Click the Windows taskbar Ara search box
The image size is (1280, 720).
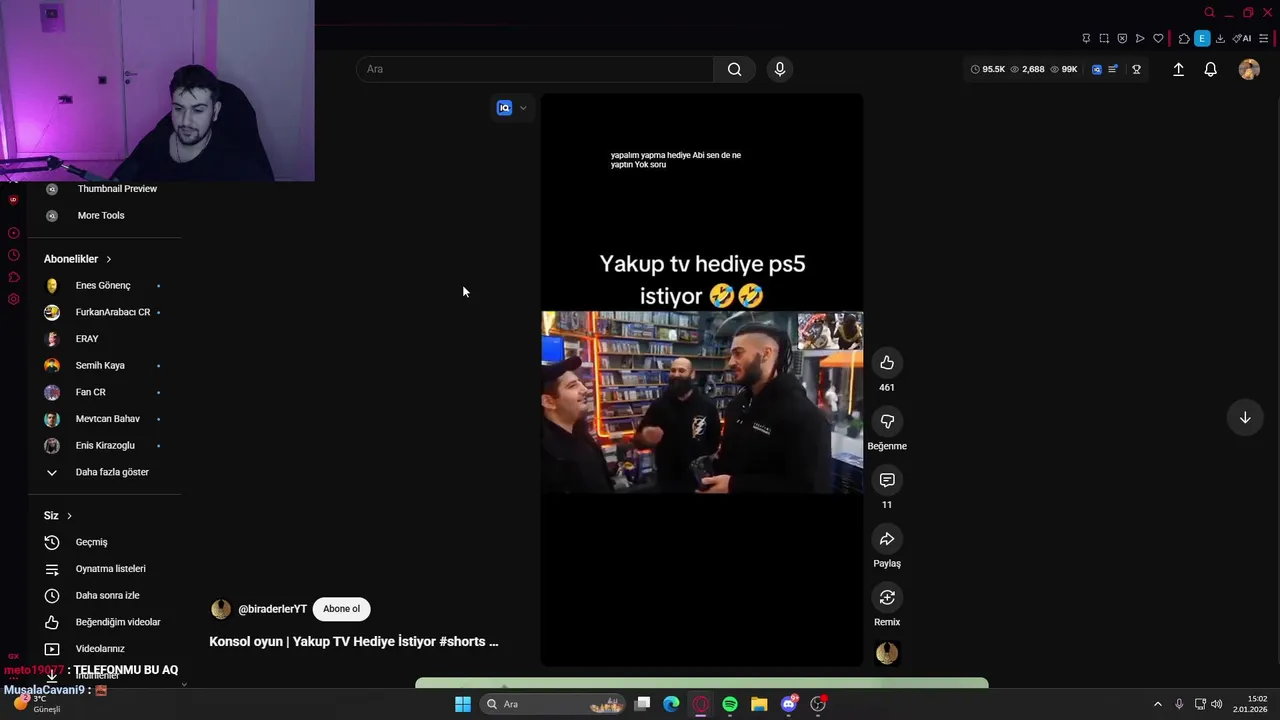tap(554, 704)
